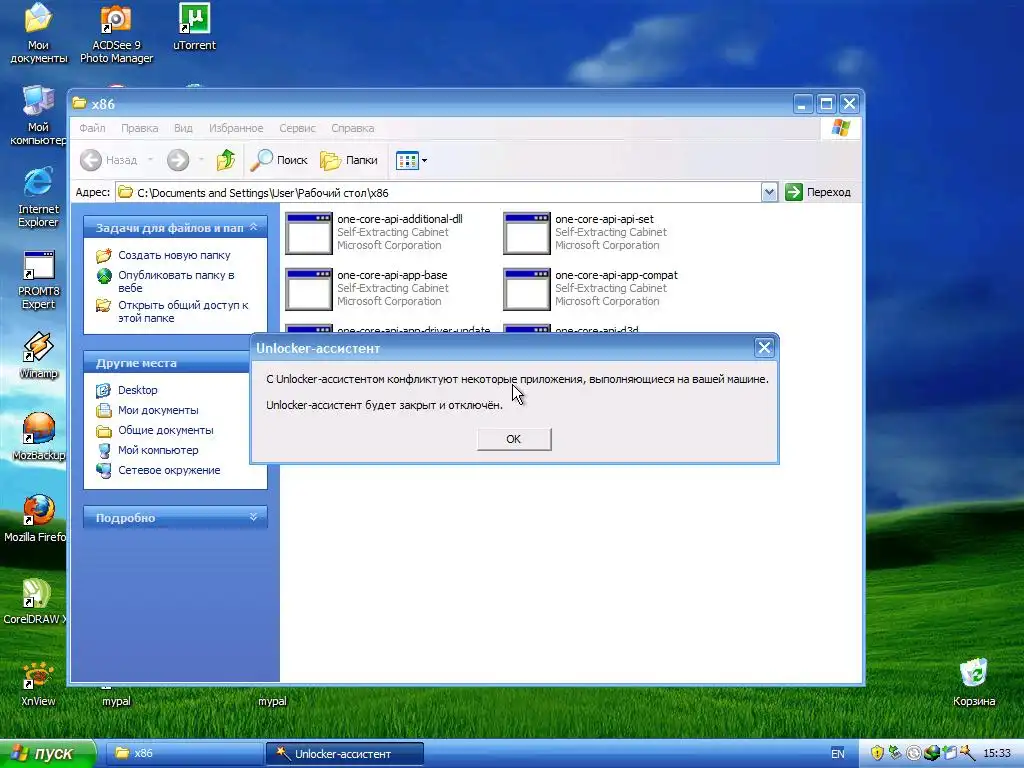Switch to Unlocker-ассистент taskbar button
The height and width of the screenshot is (768, 1024).
tap(345, 754)
